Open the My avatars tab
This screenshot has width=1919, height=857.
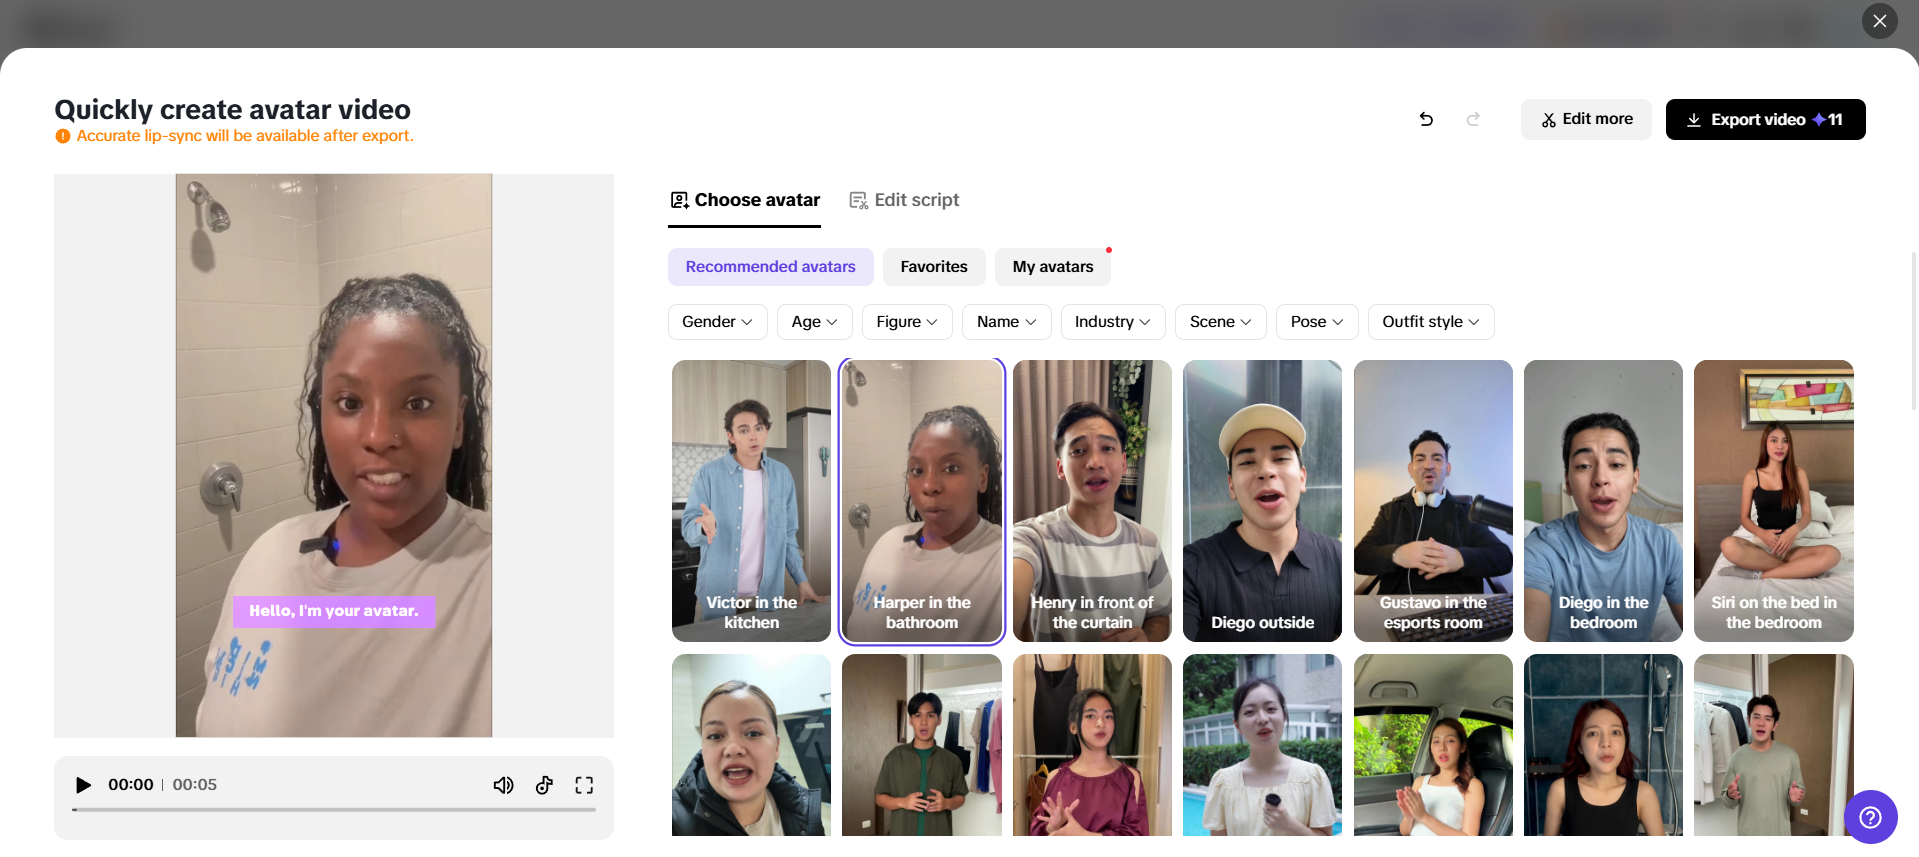click(1052, 267)
